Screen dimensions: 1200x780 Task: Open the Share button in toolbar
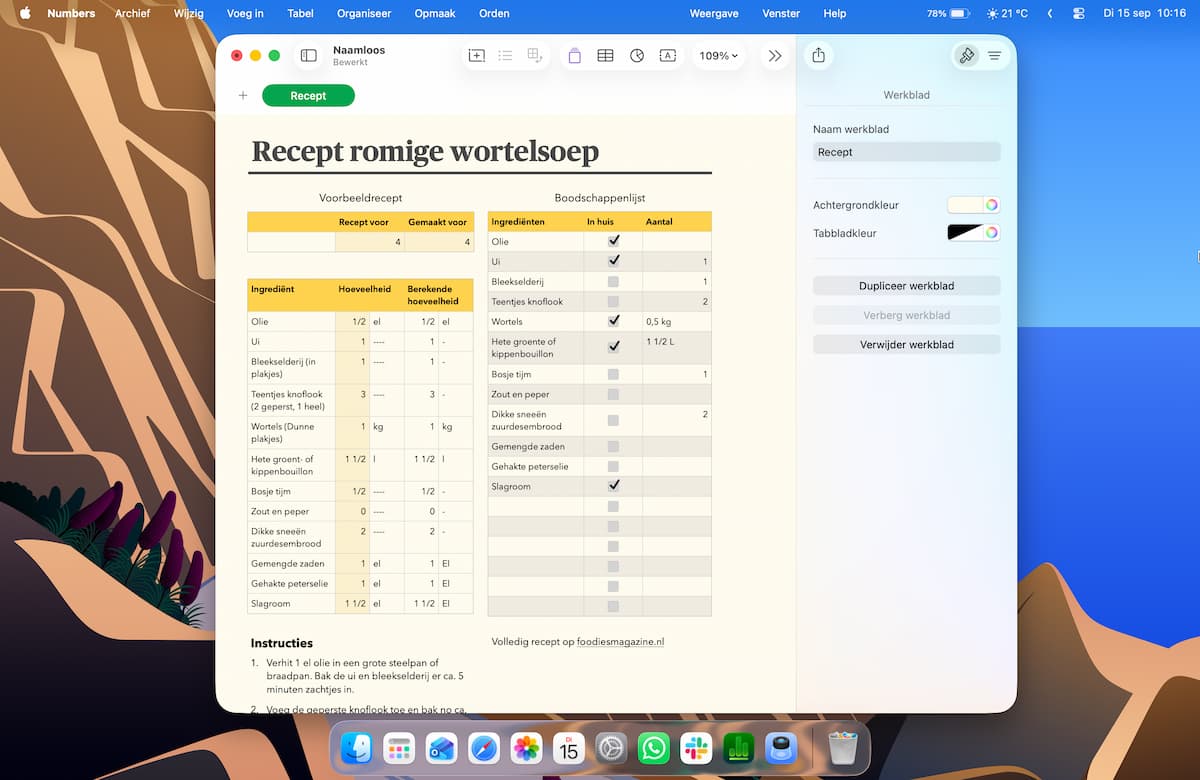(819, 55)
